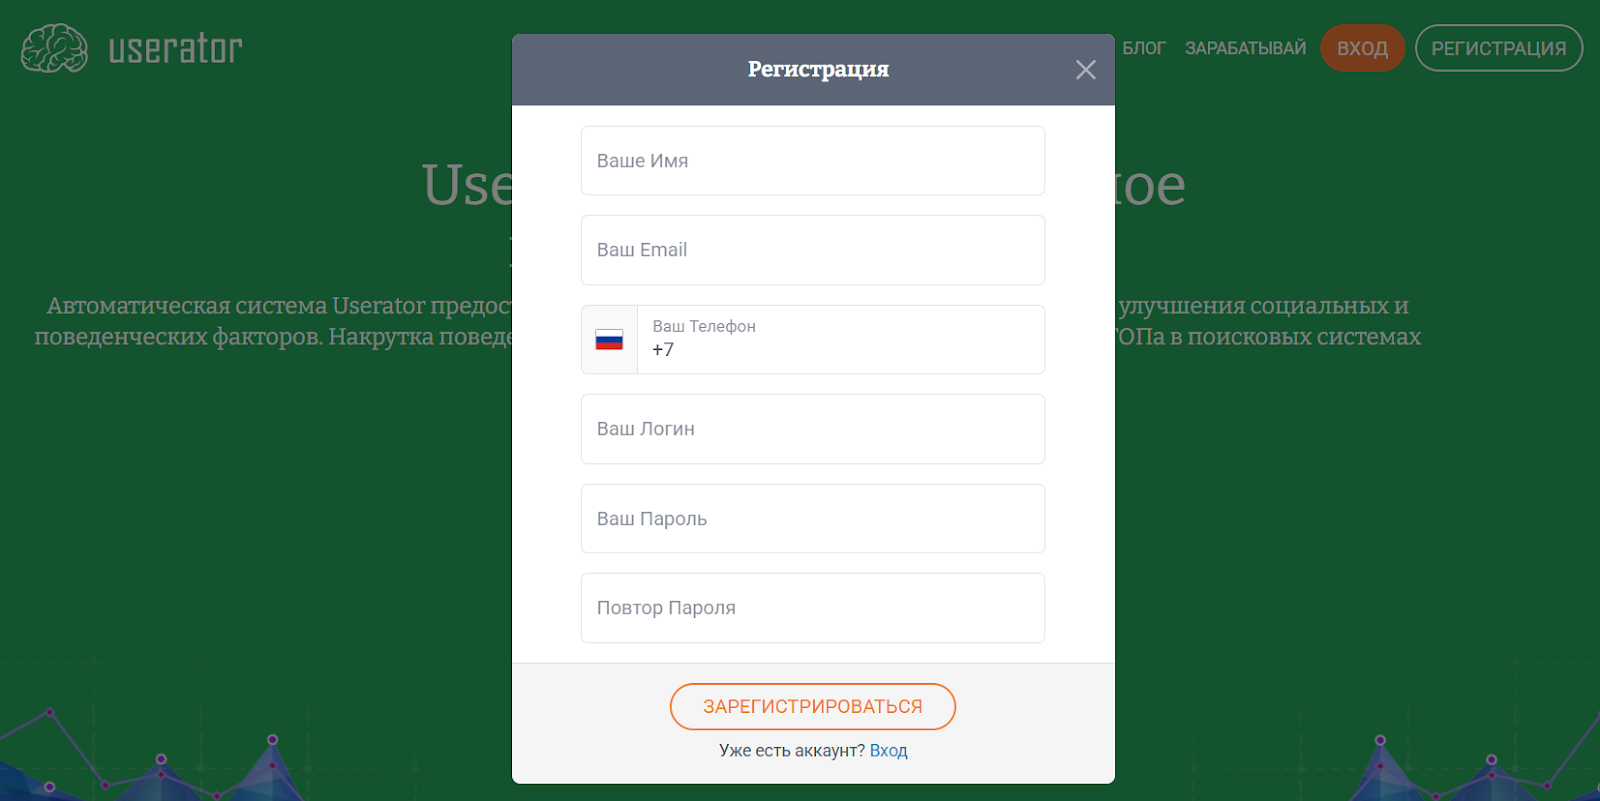1600x801 pixels.
Task: Go to ЗАРАБАТЫВАЙ in the navigation
Action: tap(1245, 48)
